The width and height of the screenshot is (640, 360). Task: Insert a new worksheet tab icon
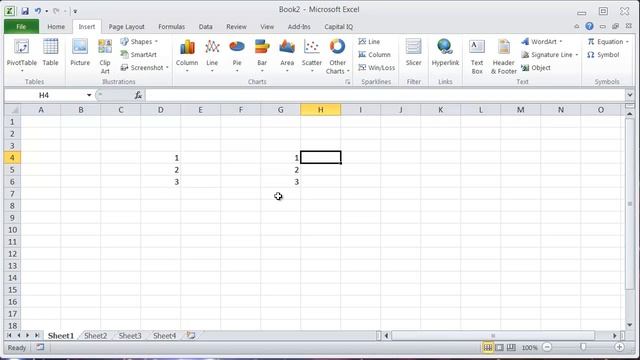pos(191,336)
